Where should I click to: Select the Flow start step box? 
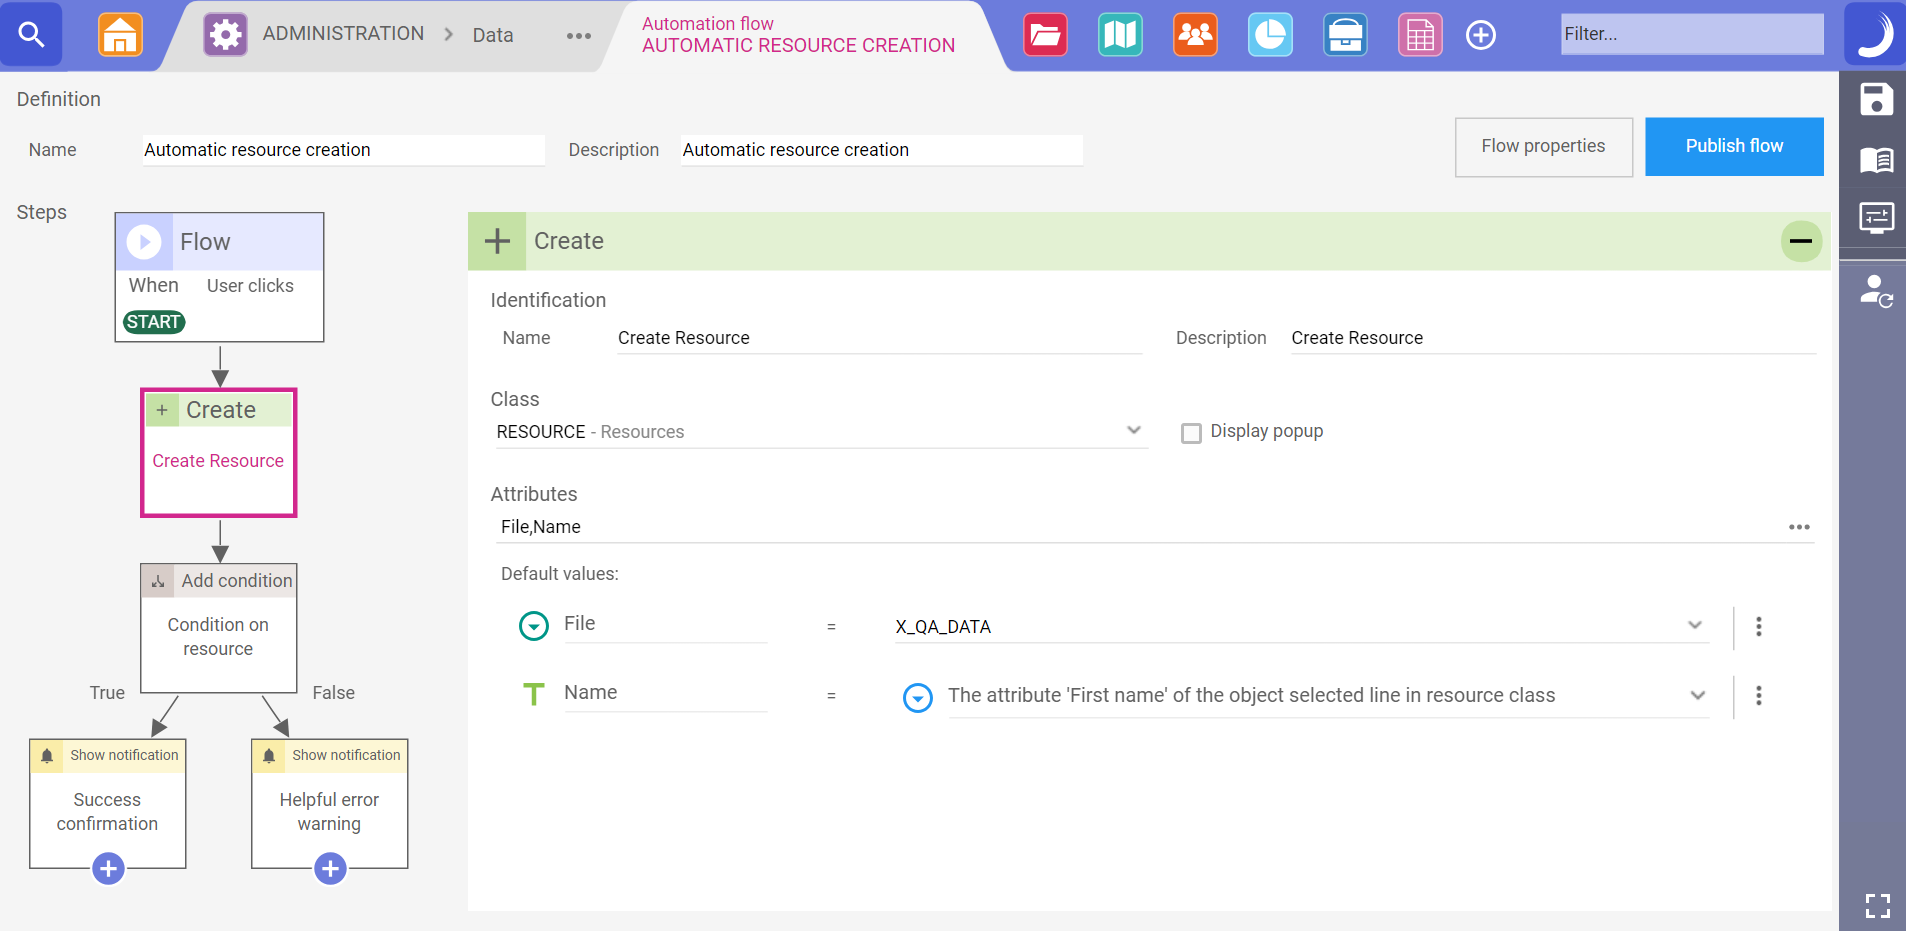tap(219, 277)
